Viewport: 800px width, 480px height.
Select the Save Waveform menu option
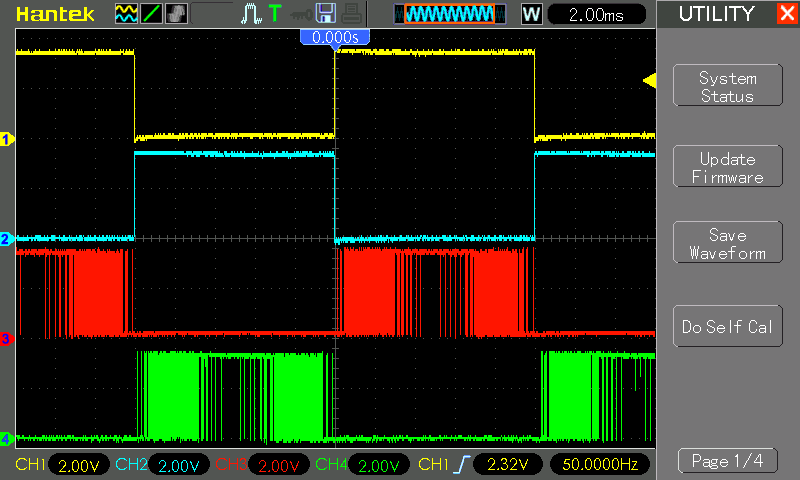pyautogui.click(x=727, y=244)
